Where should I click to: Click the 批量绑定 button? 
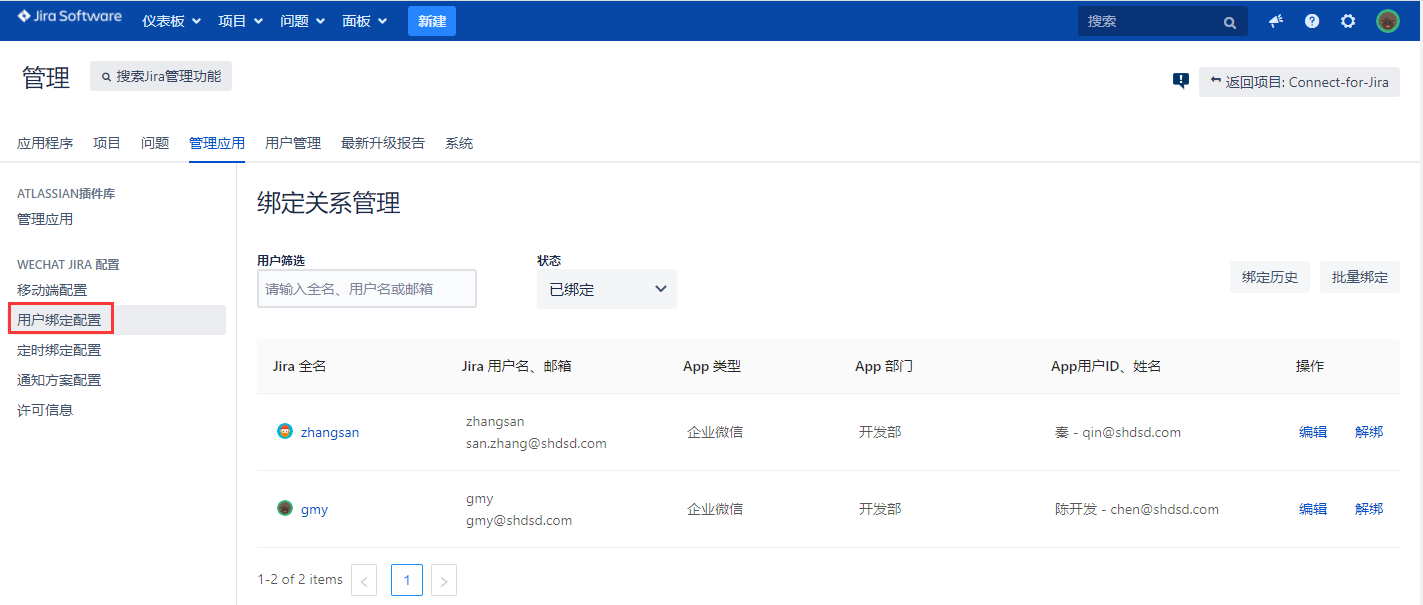tap(1359, 277)
